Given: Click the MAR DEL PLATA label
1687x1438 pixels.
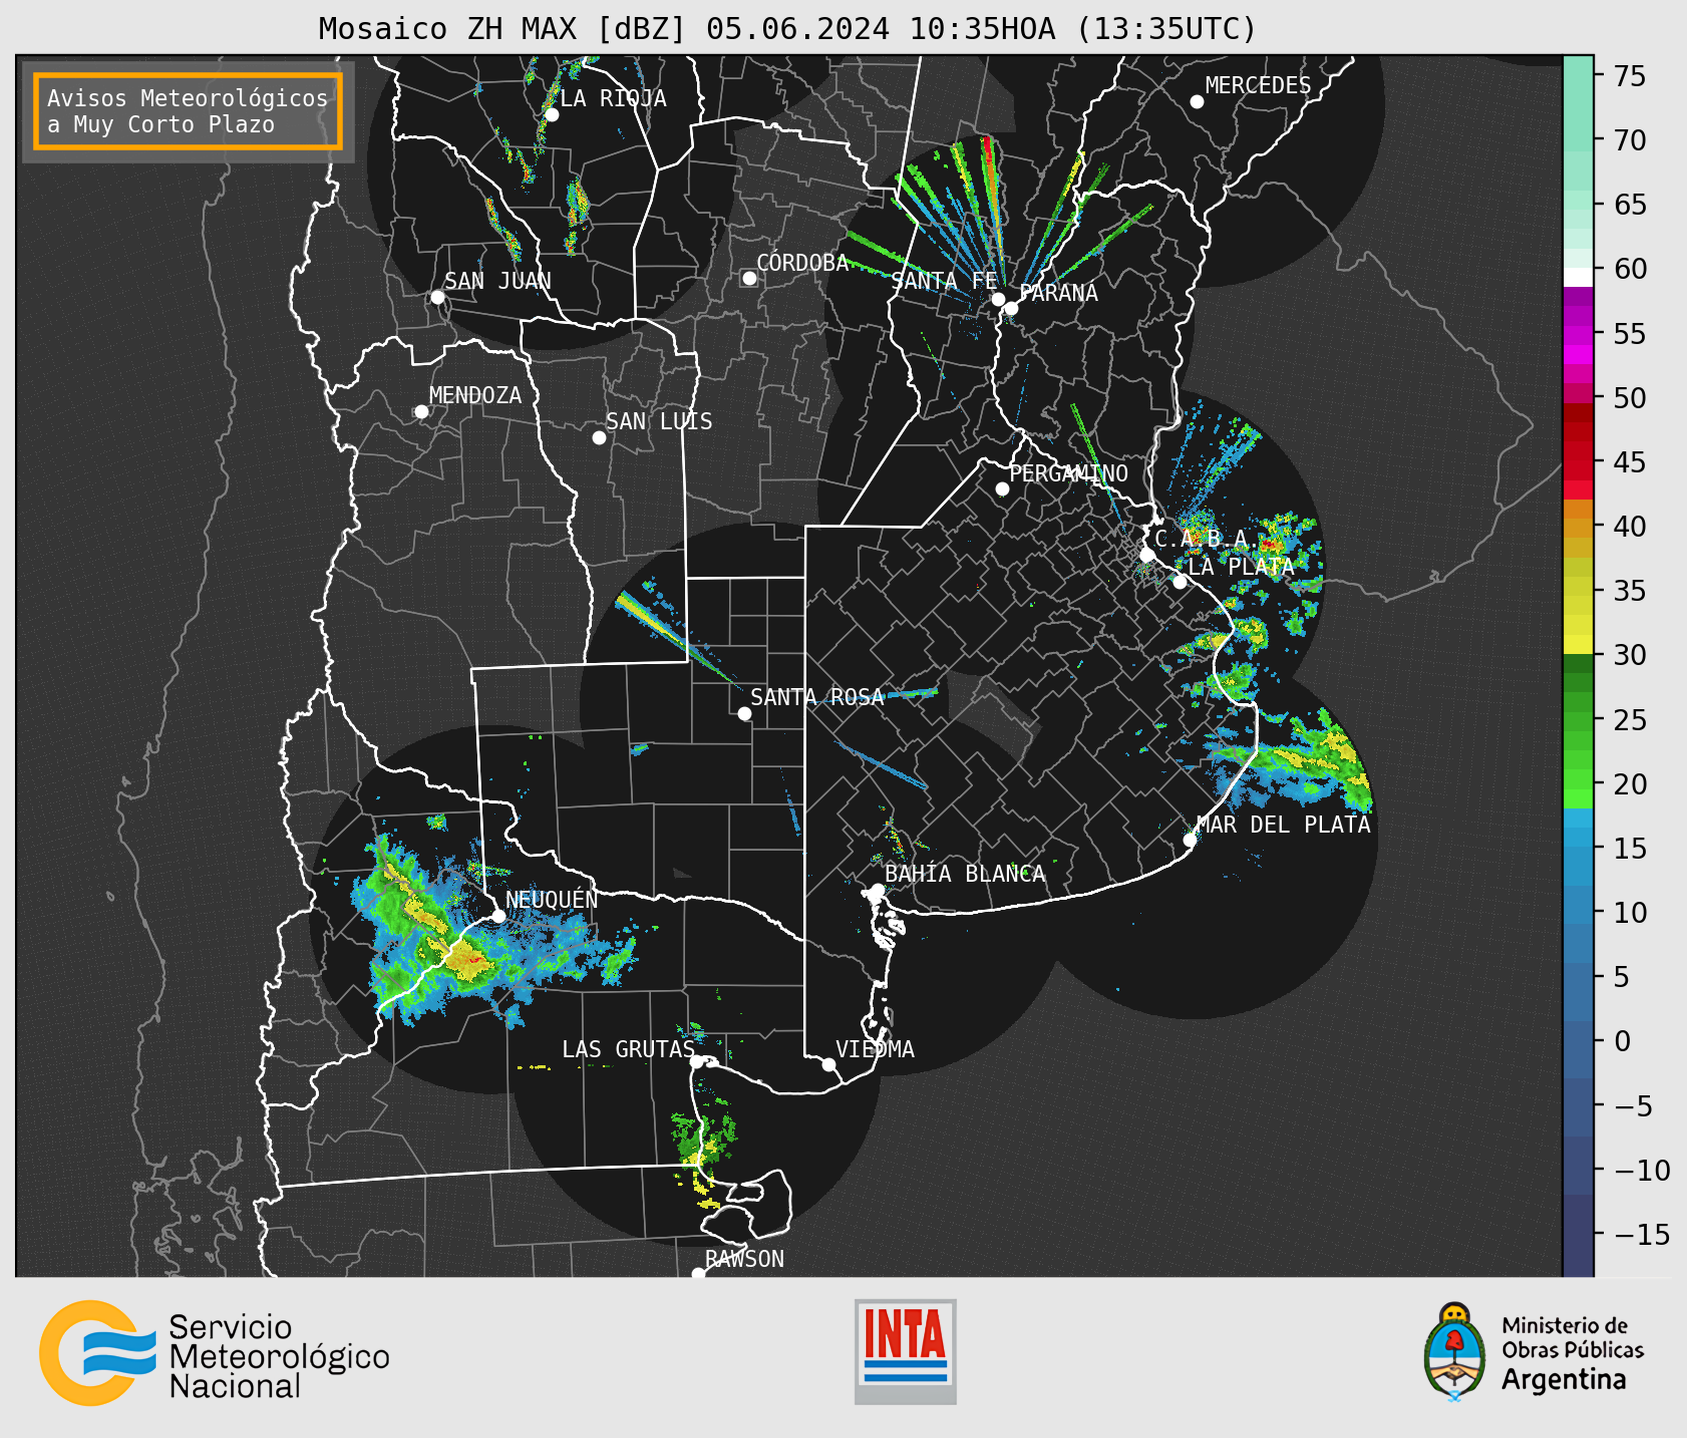Looking at the screenshot, I should point(1284,824).
